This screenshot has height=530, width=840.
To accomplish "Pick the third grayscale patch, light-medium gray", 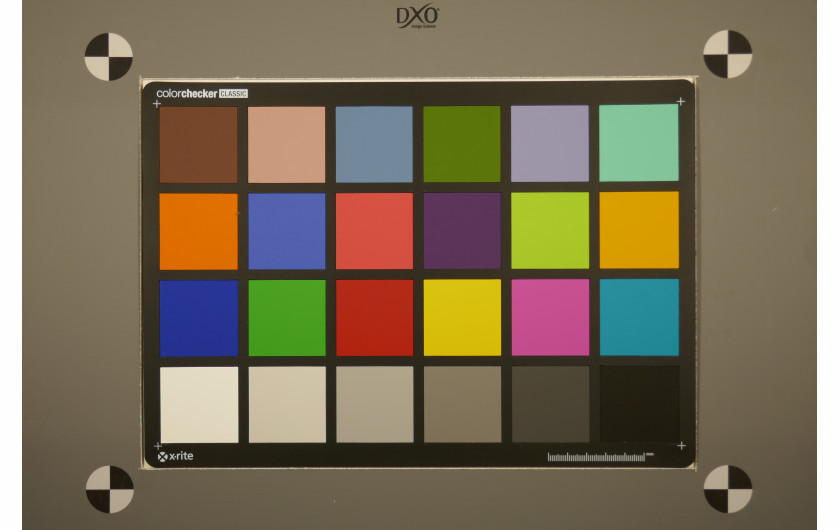I will 375,405.
